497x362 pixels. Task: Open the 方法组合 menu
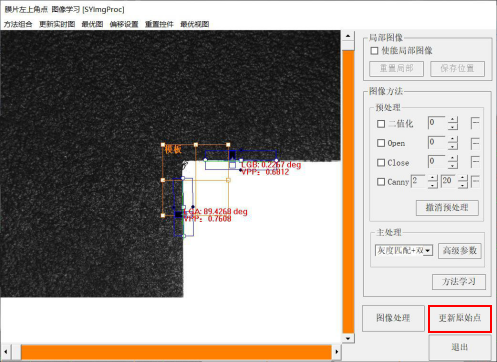[18, 24]
